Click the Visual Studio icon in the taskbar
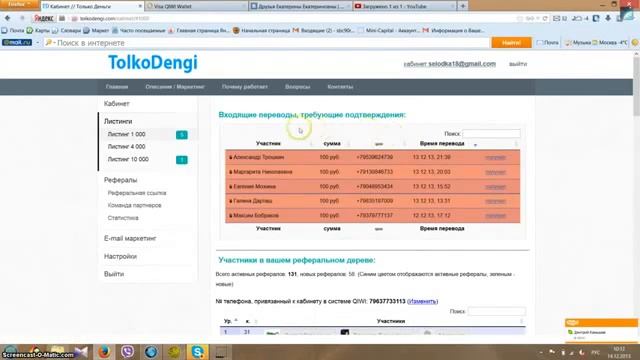The image size is (640, 360). pos(81,351)
